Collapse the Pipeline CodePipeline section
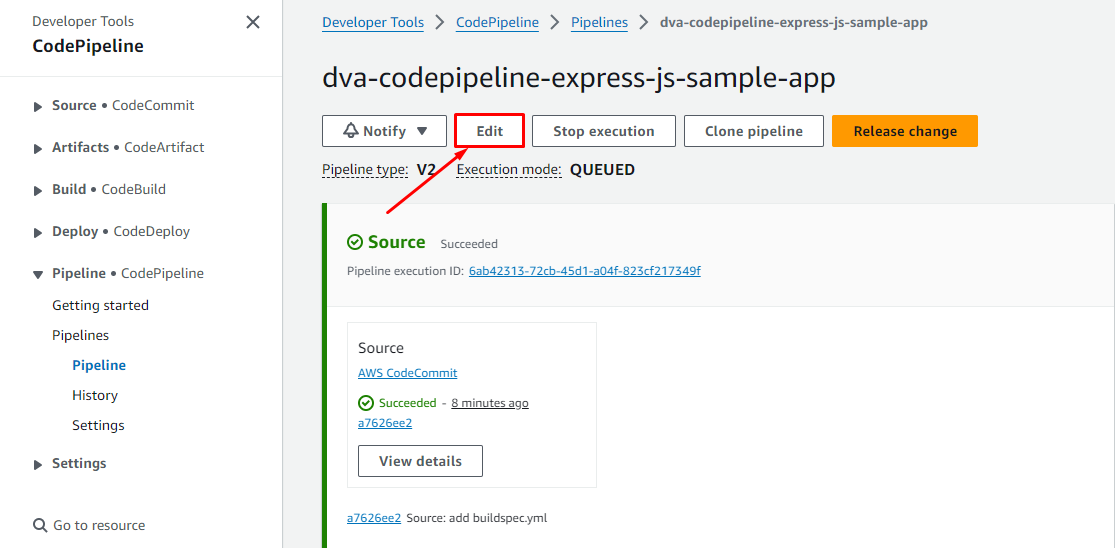This screenshot has width=1115, height=548. pos(39,274)
